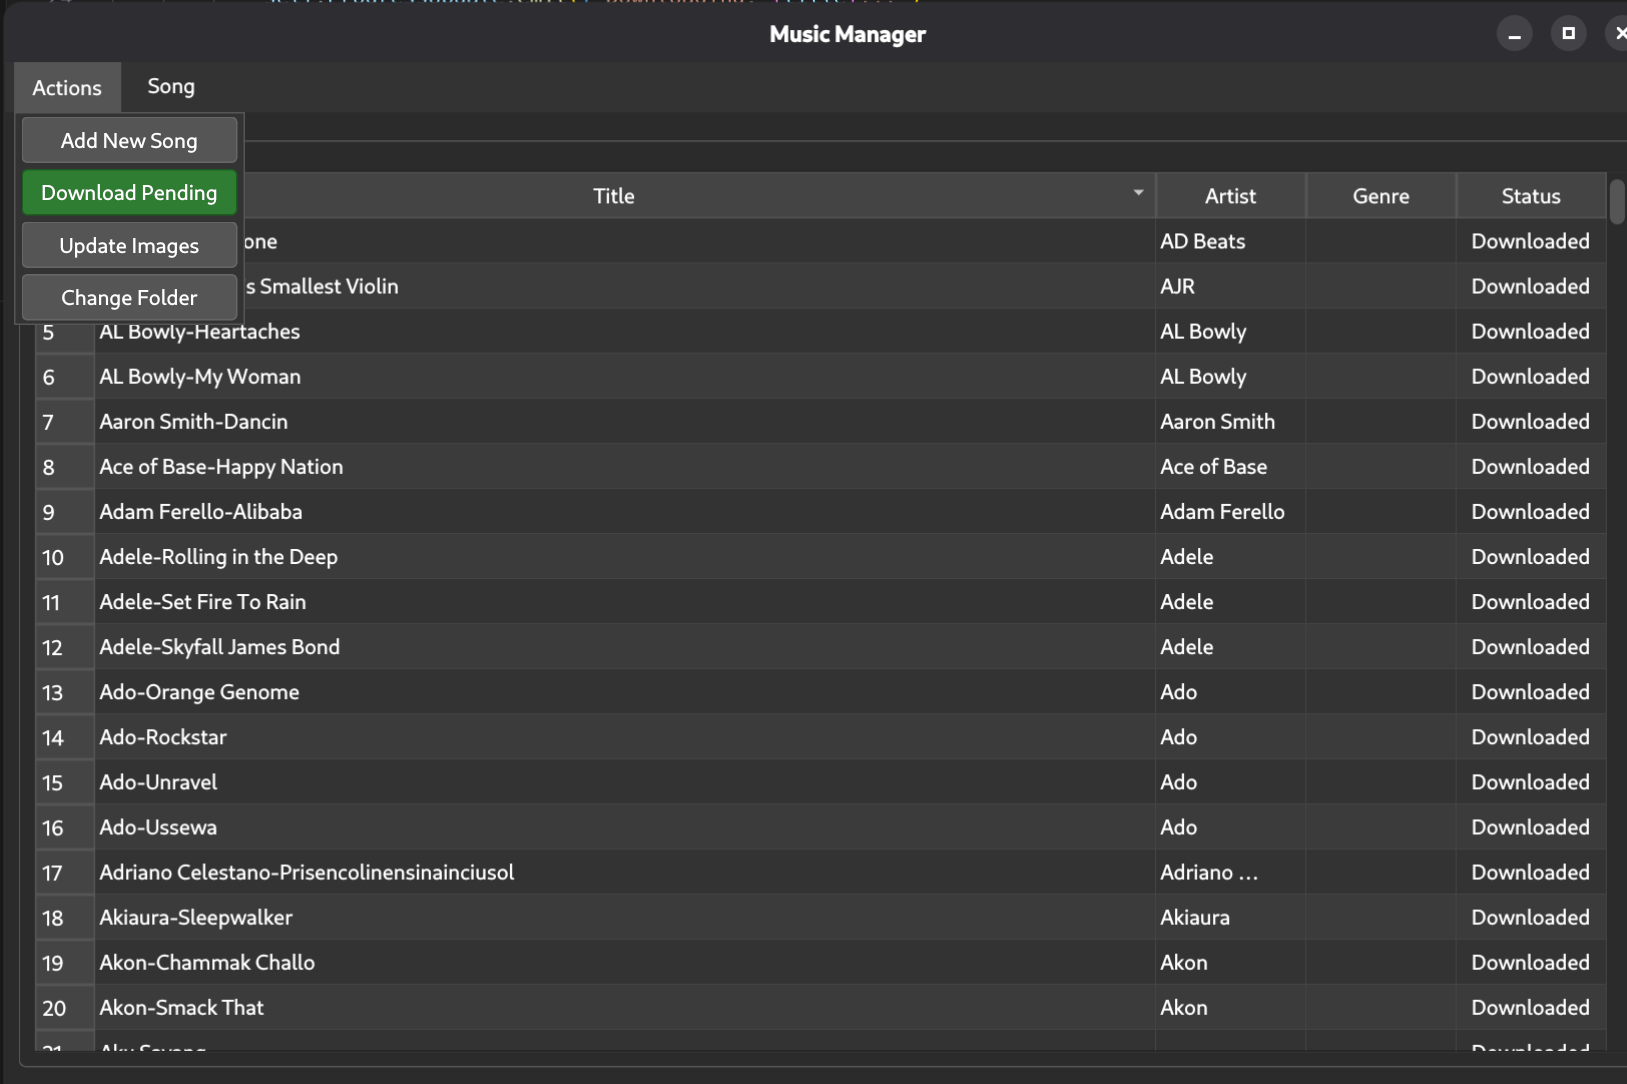Click Add New Song button
Image resolution: width=1627 pixels, height=1084 pixels.
click(129, 141)
